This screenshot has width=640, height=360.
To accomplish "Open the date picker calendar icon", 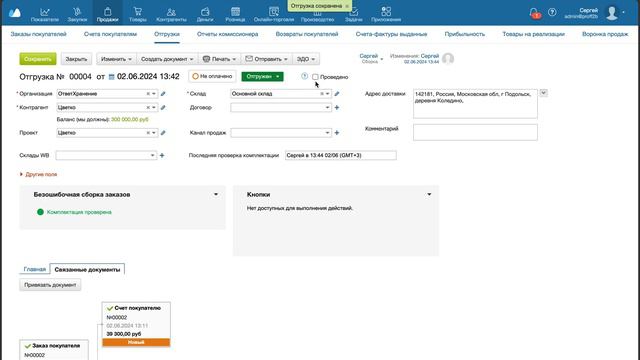I will [x=111, y=77].
